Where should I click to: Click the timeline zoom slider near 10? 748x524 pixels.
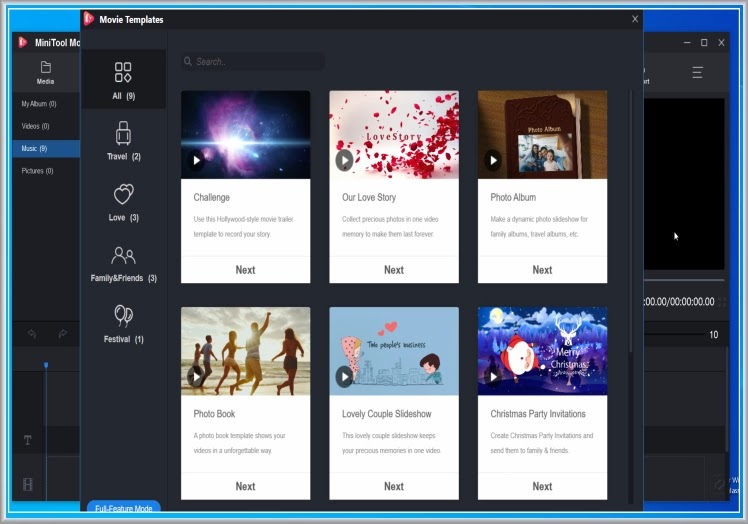tap(675, 335)
